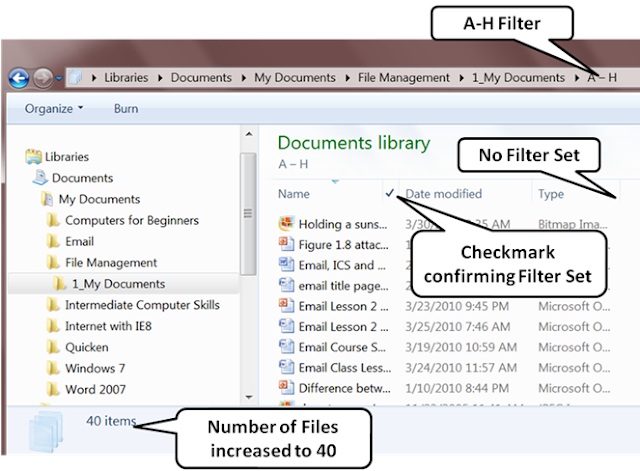Open Computers for Beginners folder

pos(132,220)
